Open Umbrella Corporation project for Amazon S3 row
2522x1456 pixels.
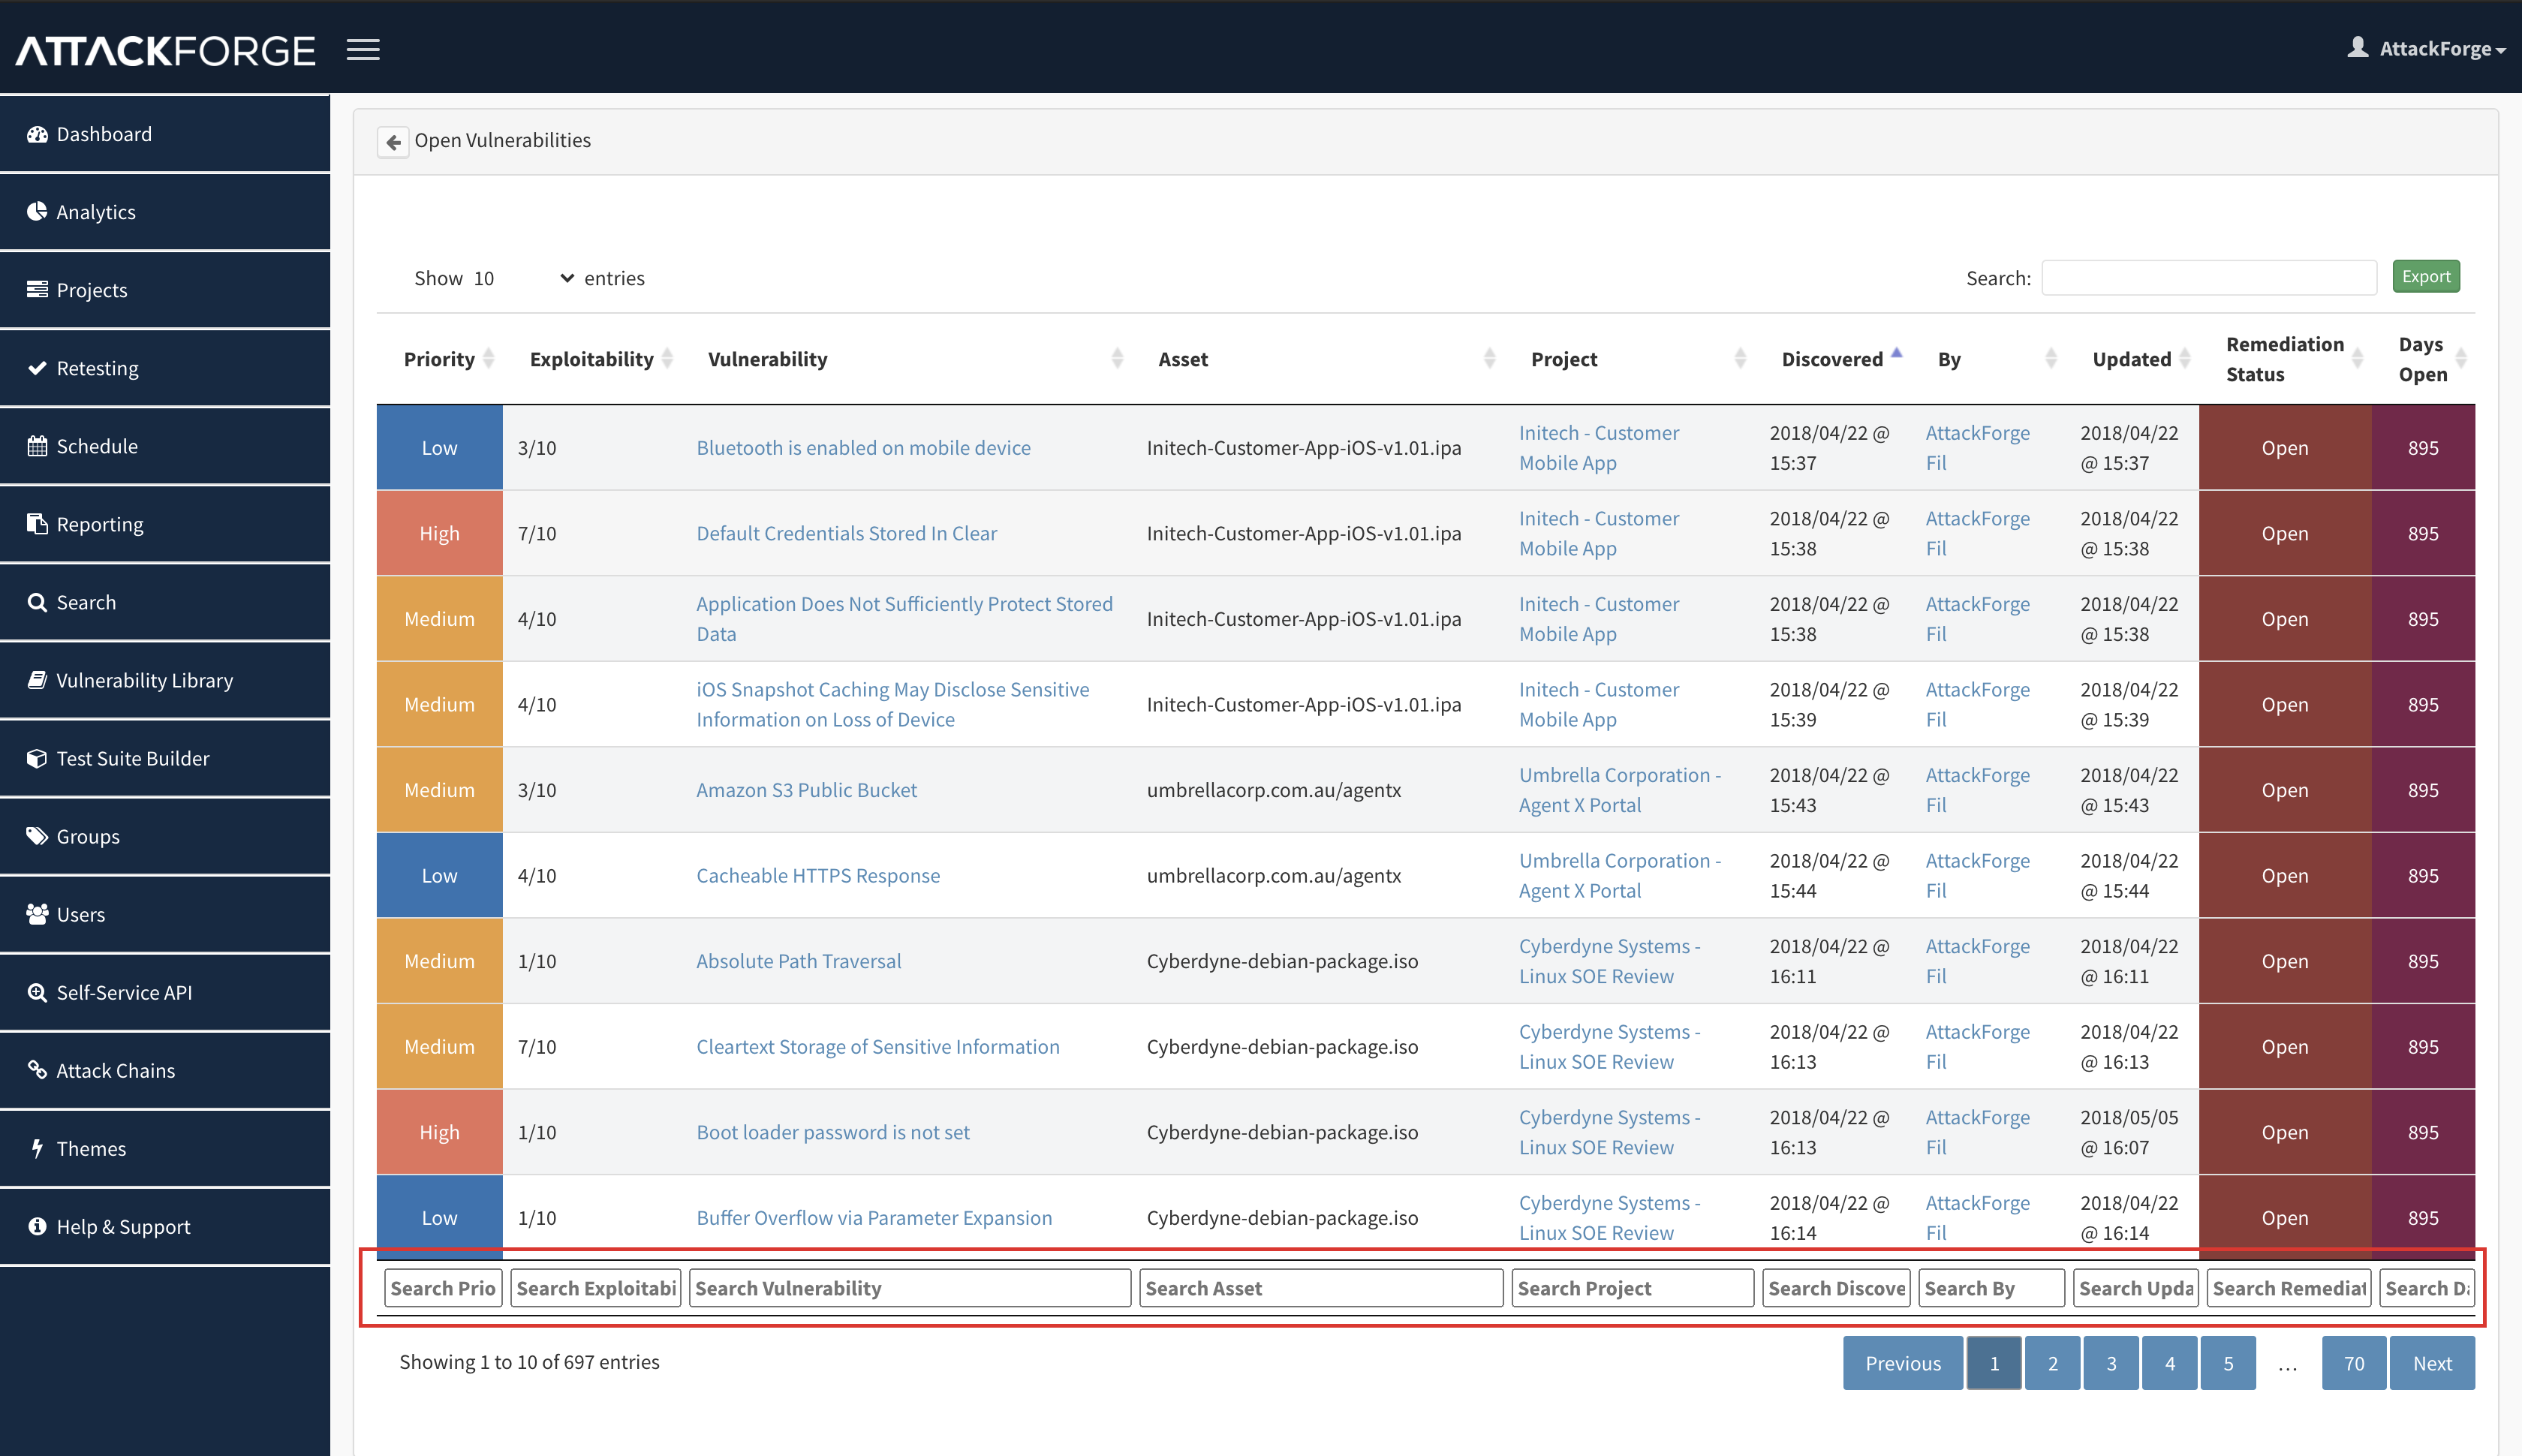pos(1620,790)
